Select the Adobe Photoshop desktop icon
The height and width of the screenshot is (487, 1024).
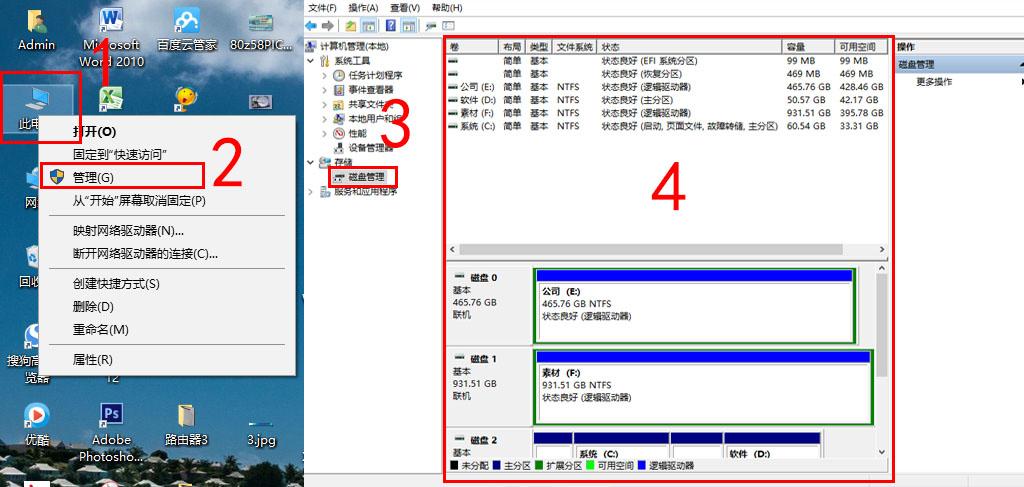[111, 432]
